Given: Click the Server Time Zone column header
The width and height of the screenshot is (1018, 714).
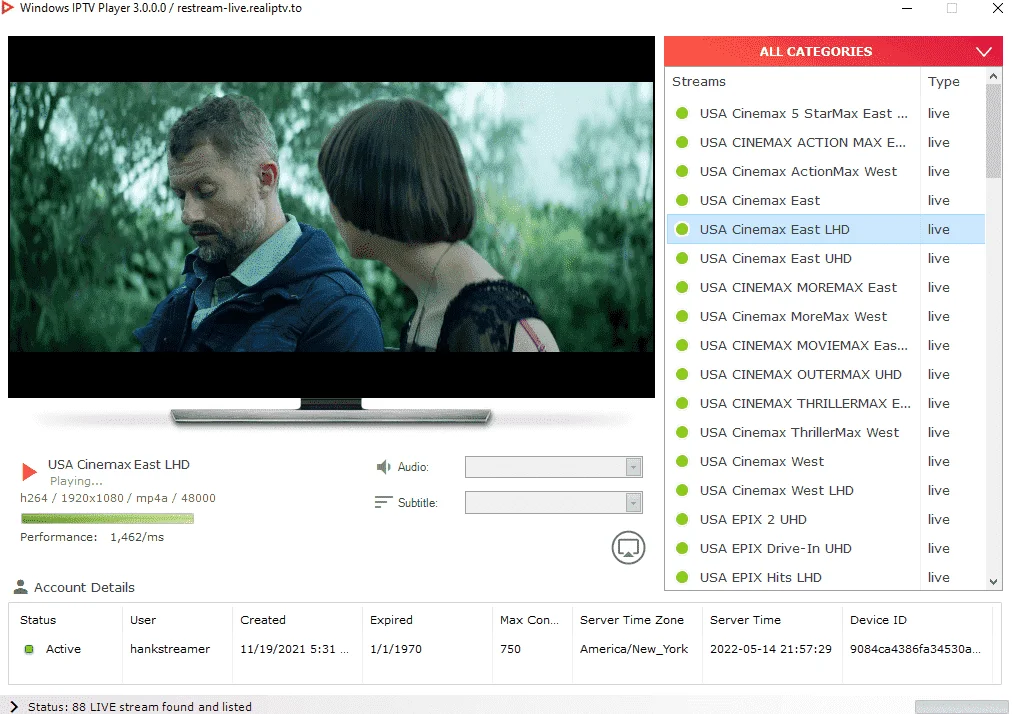Looking at the screenshot, I should pyautogui.click(x=632, y=620).
